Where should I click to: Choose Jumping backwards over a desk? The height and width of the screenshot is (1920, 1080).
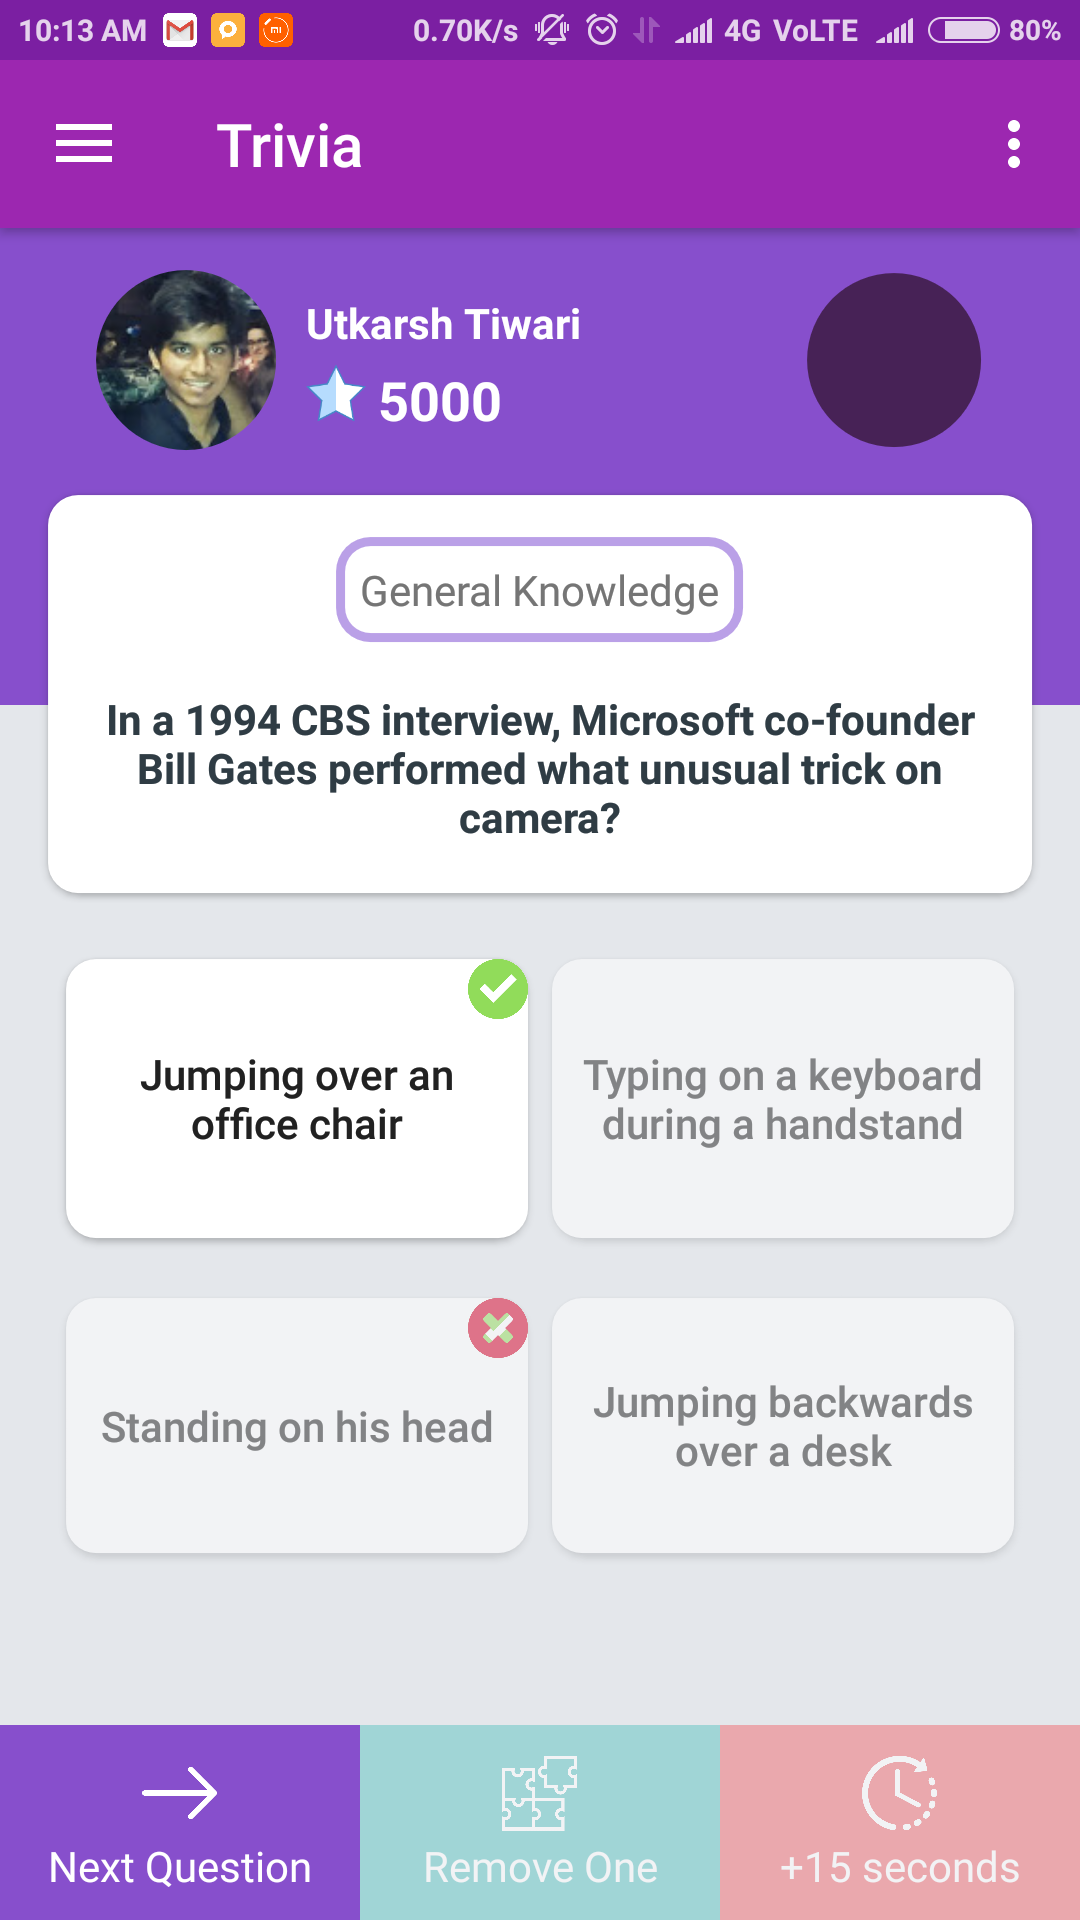(x=783, y=1426)
